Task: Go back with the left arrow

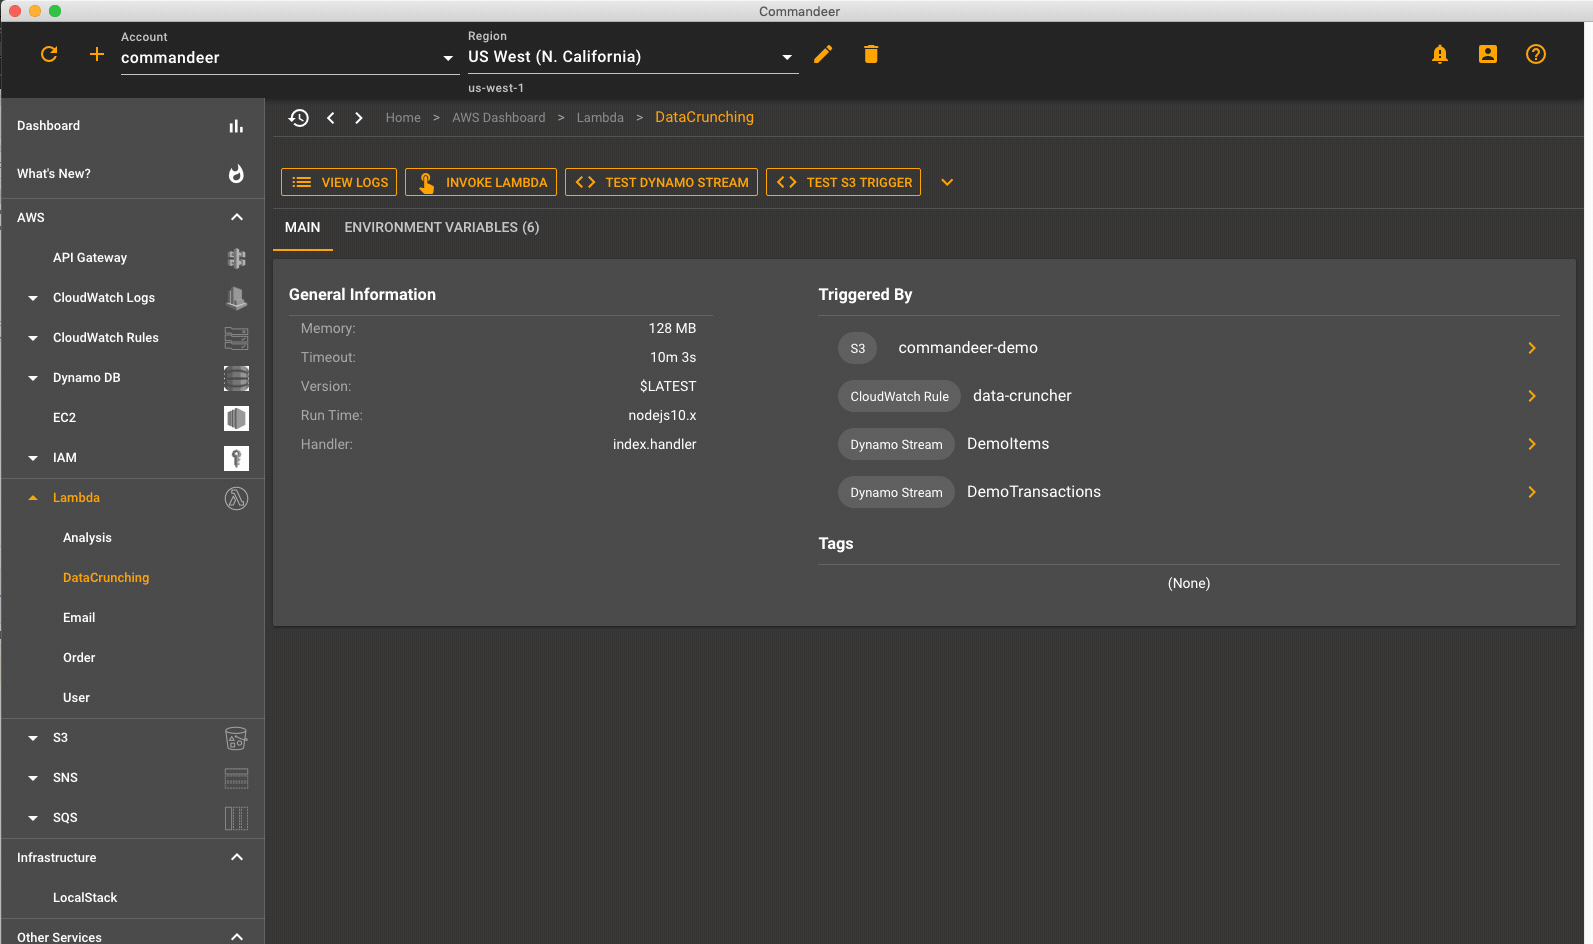Action: [x=331, y=118]
